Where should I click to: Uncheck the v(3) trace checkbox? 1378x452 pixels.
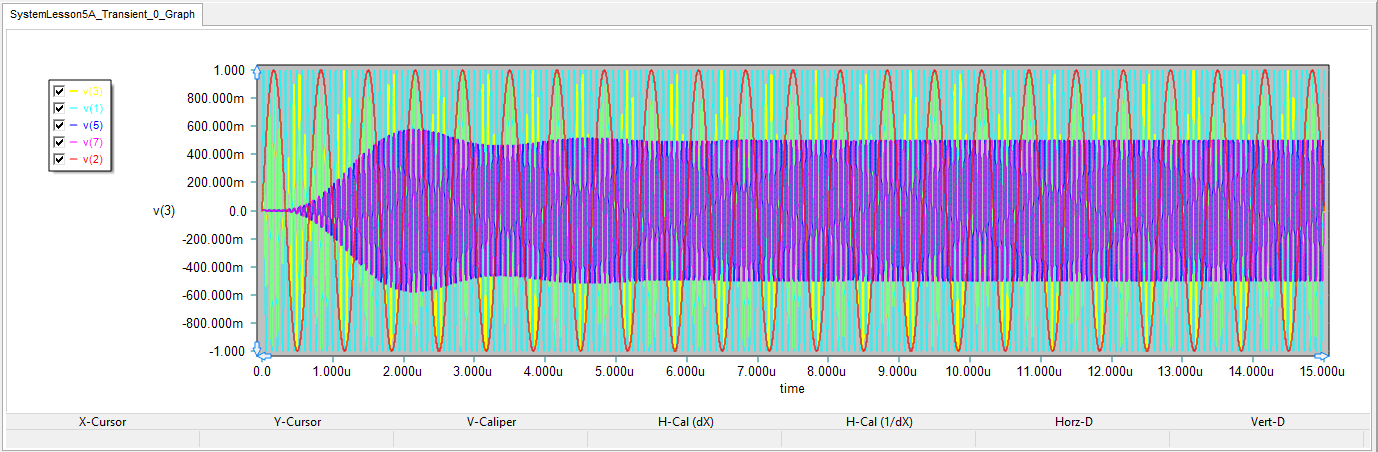(x=59, y=91)
